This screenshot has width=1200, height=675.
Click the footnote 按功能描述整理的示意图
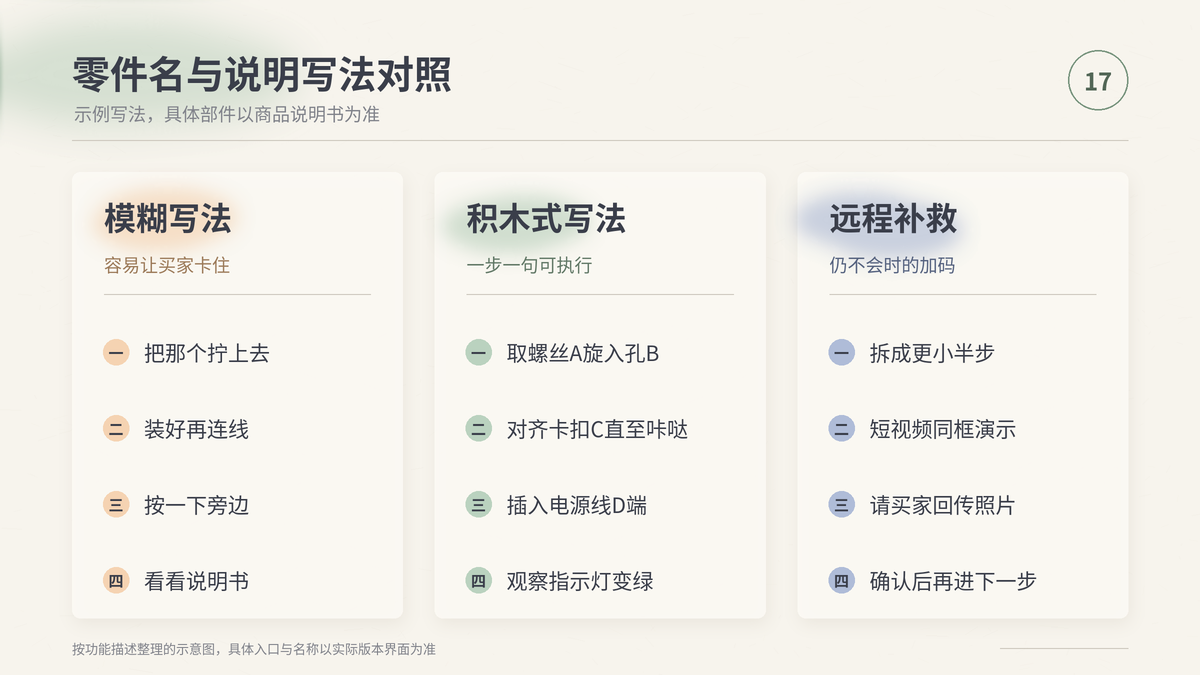pos(146,649)
